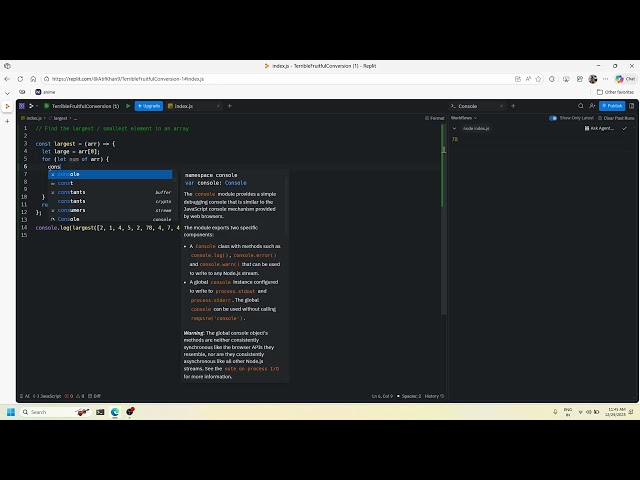Click Clear Past Runs

pos(616,118)
